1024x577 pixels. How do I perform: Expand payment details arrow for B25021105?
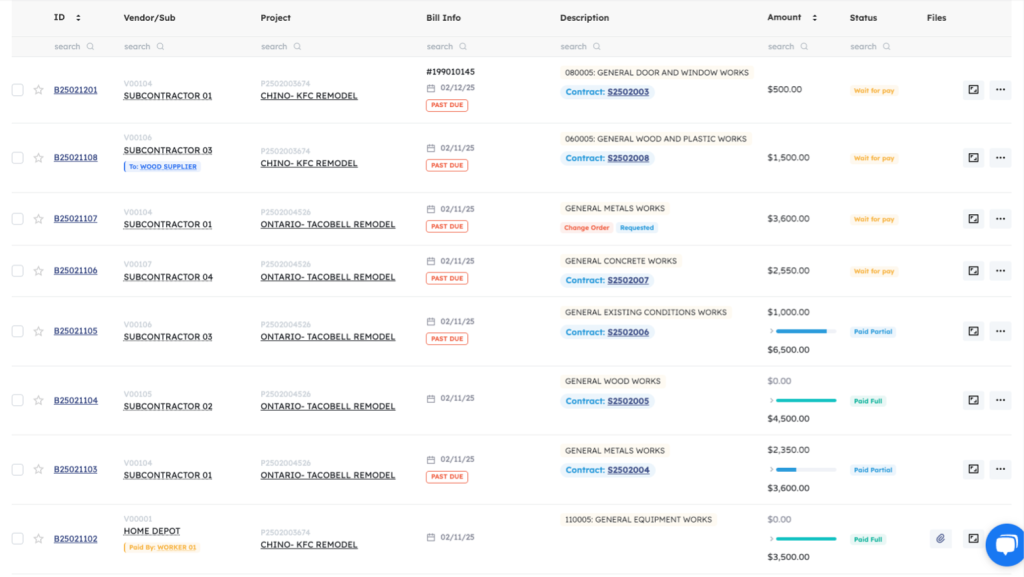point(771,331)
